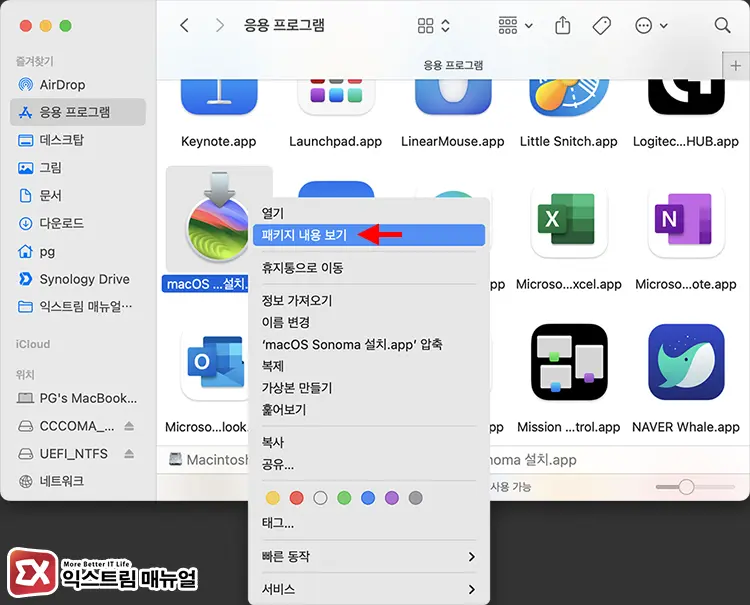Select the Keynote.app icon
Viewport: 750px width, 605px height.
point(219,98)
